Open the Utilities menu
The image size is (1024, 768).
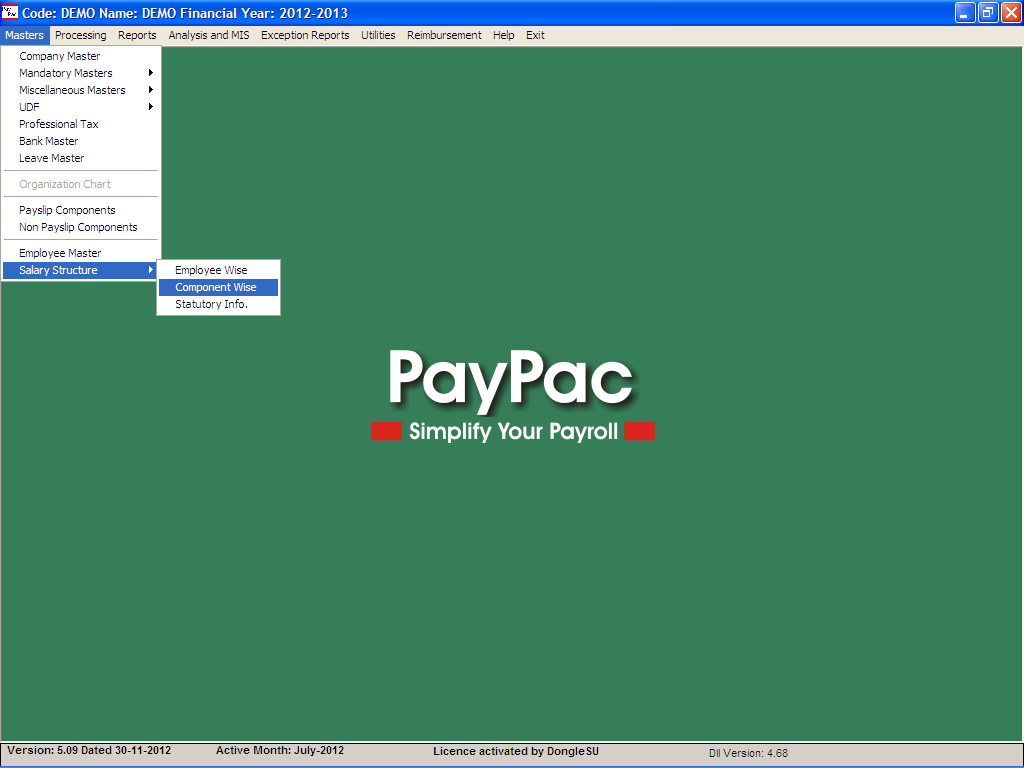pyautogui.click(x=378, y=35)
